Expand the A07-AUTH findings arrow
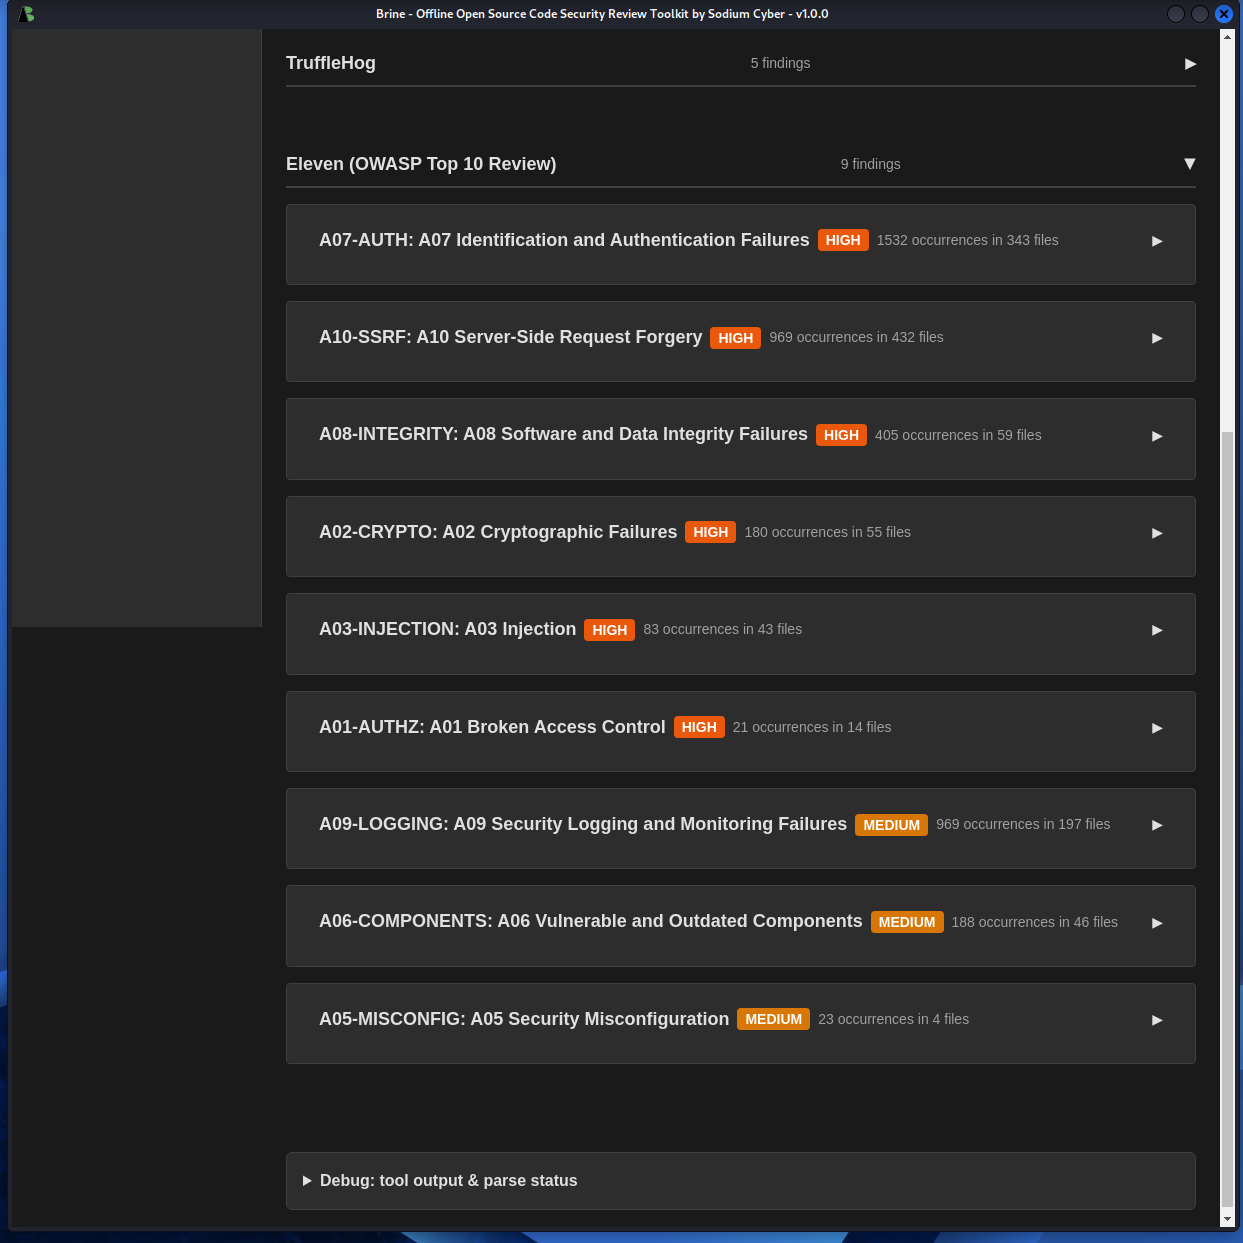 pyautogui.click(x=1157, y=241)
